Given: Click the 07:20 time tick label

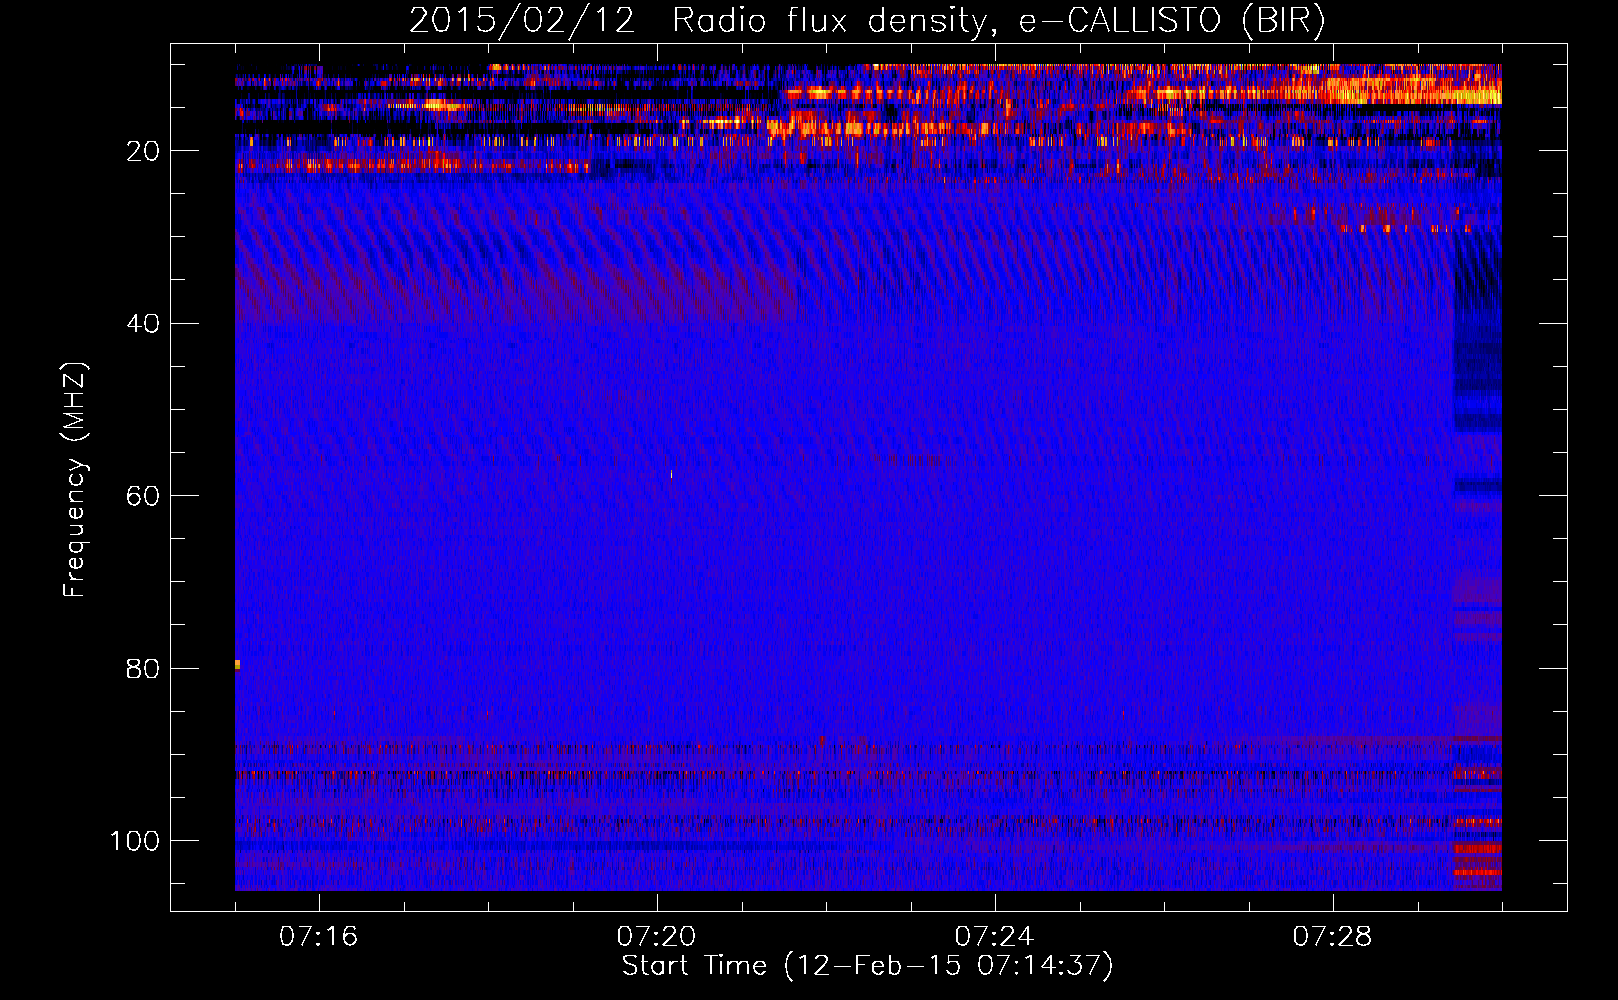Looking at the screenshot, I should [656, 936].
